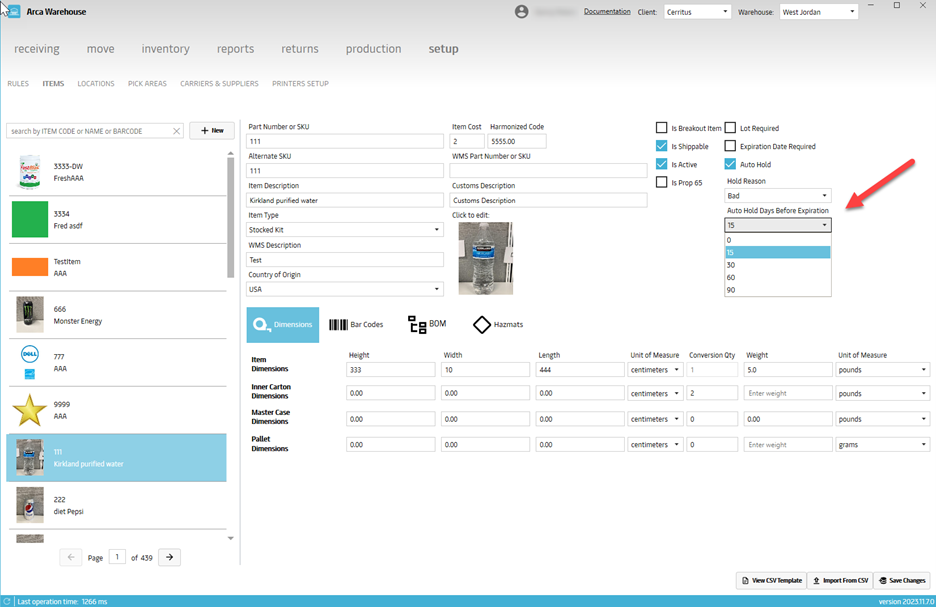Clear the item search box with X

[x=177, y=131]
